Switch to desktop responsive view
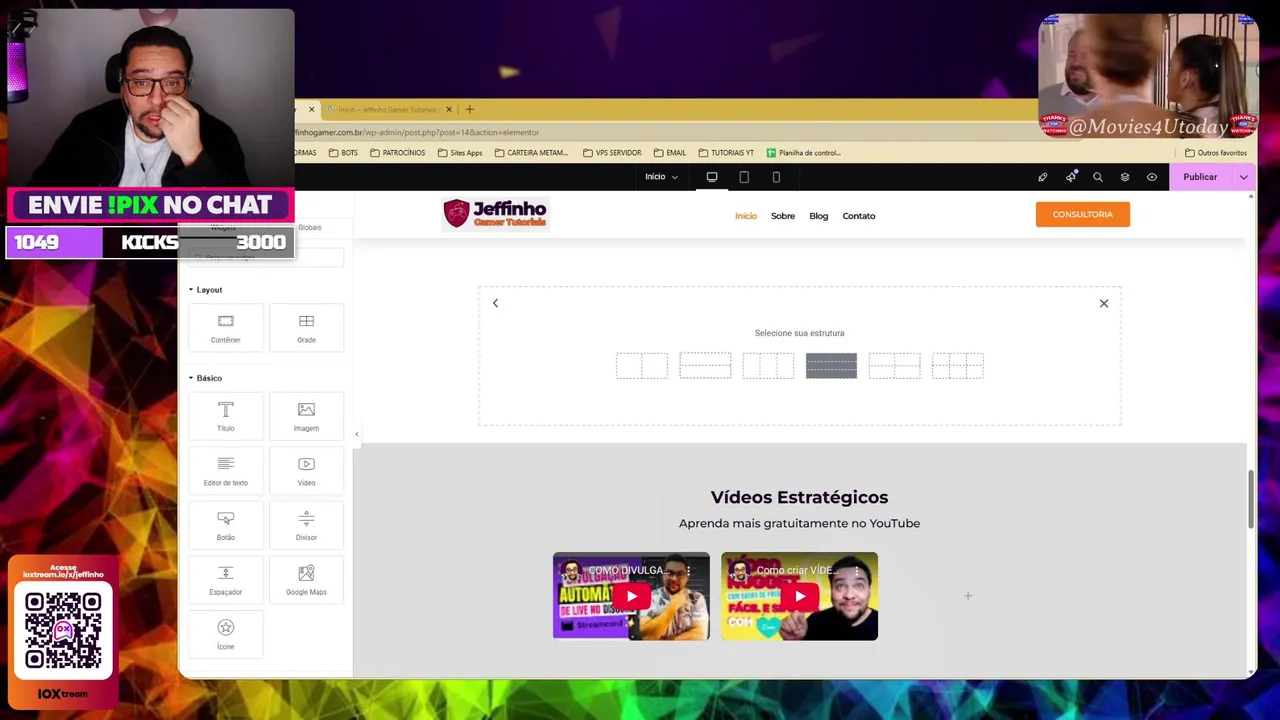This screenshot has width=1280, height=720. pos(712,177)
